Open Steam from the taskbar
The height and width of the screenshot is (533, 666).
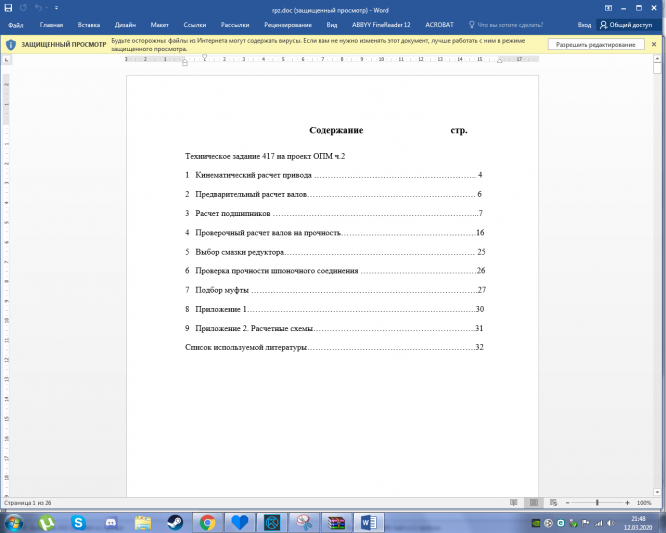[x=174, y=522]
